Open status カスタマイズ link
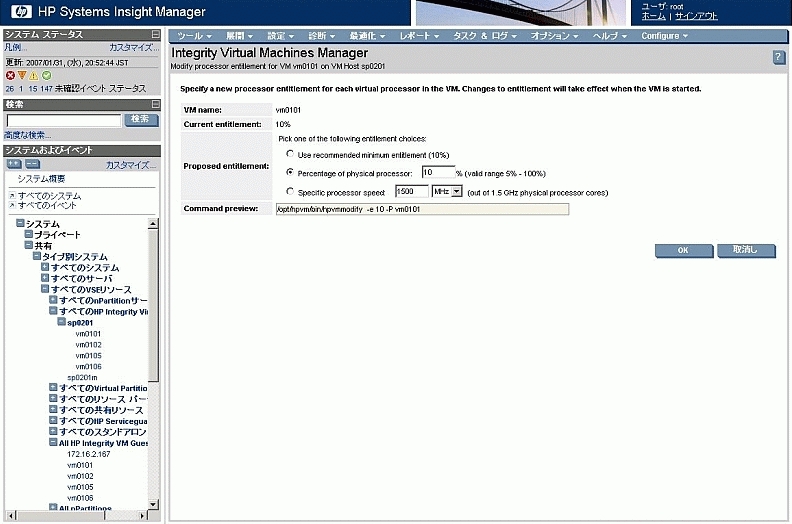 point(134,47)
